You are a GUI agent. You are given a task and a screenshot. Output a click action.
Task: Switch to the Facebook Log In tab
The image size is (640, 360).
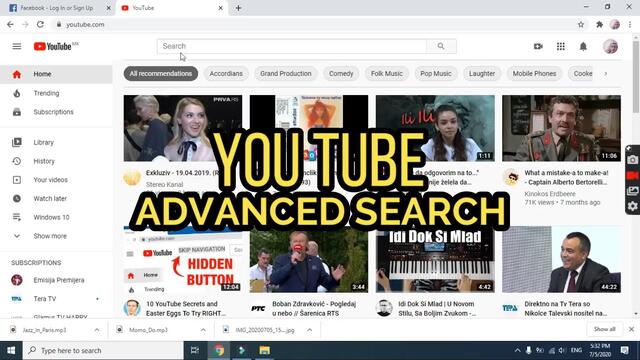(56, 8)
